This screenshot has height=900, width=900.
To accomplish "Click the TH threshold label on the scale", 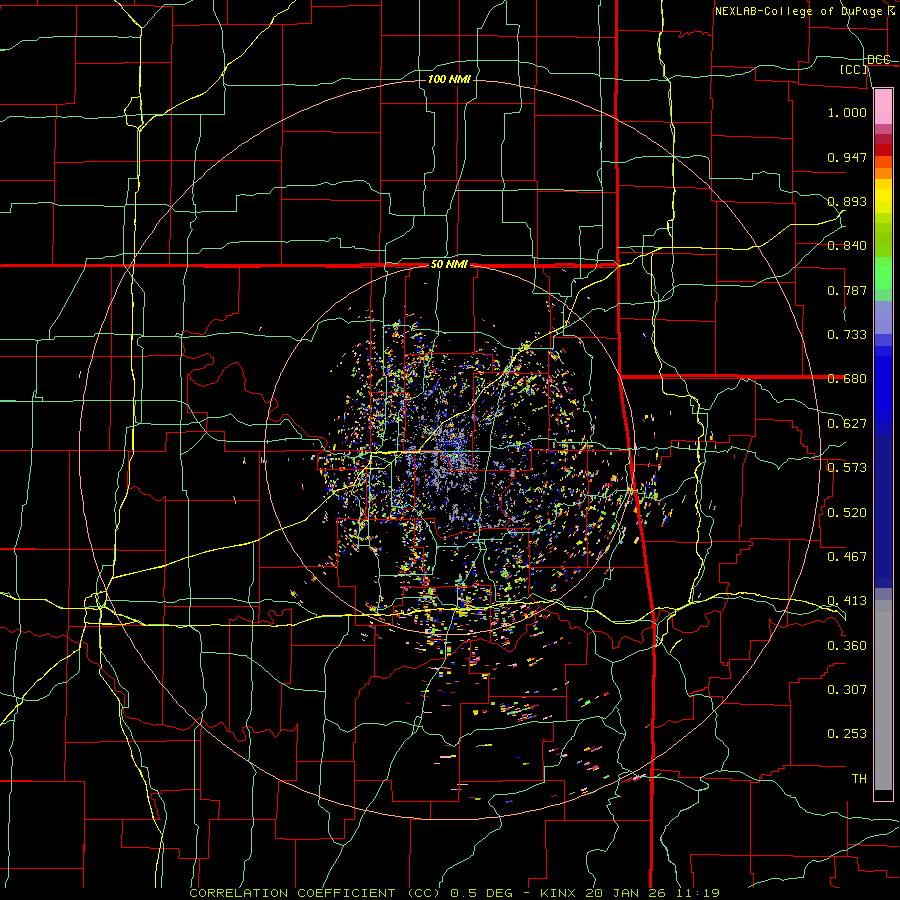I will (859, 778).
